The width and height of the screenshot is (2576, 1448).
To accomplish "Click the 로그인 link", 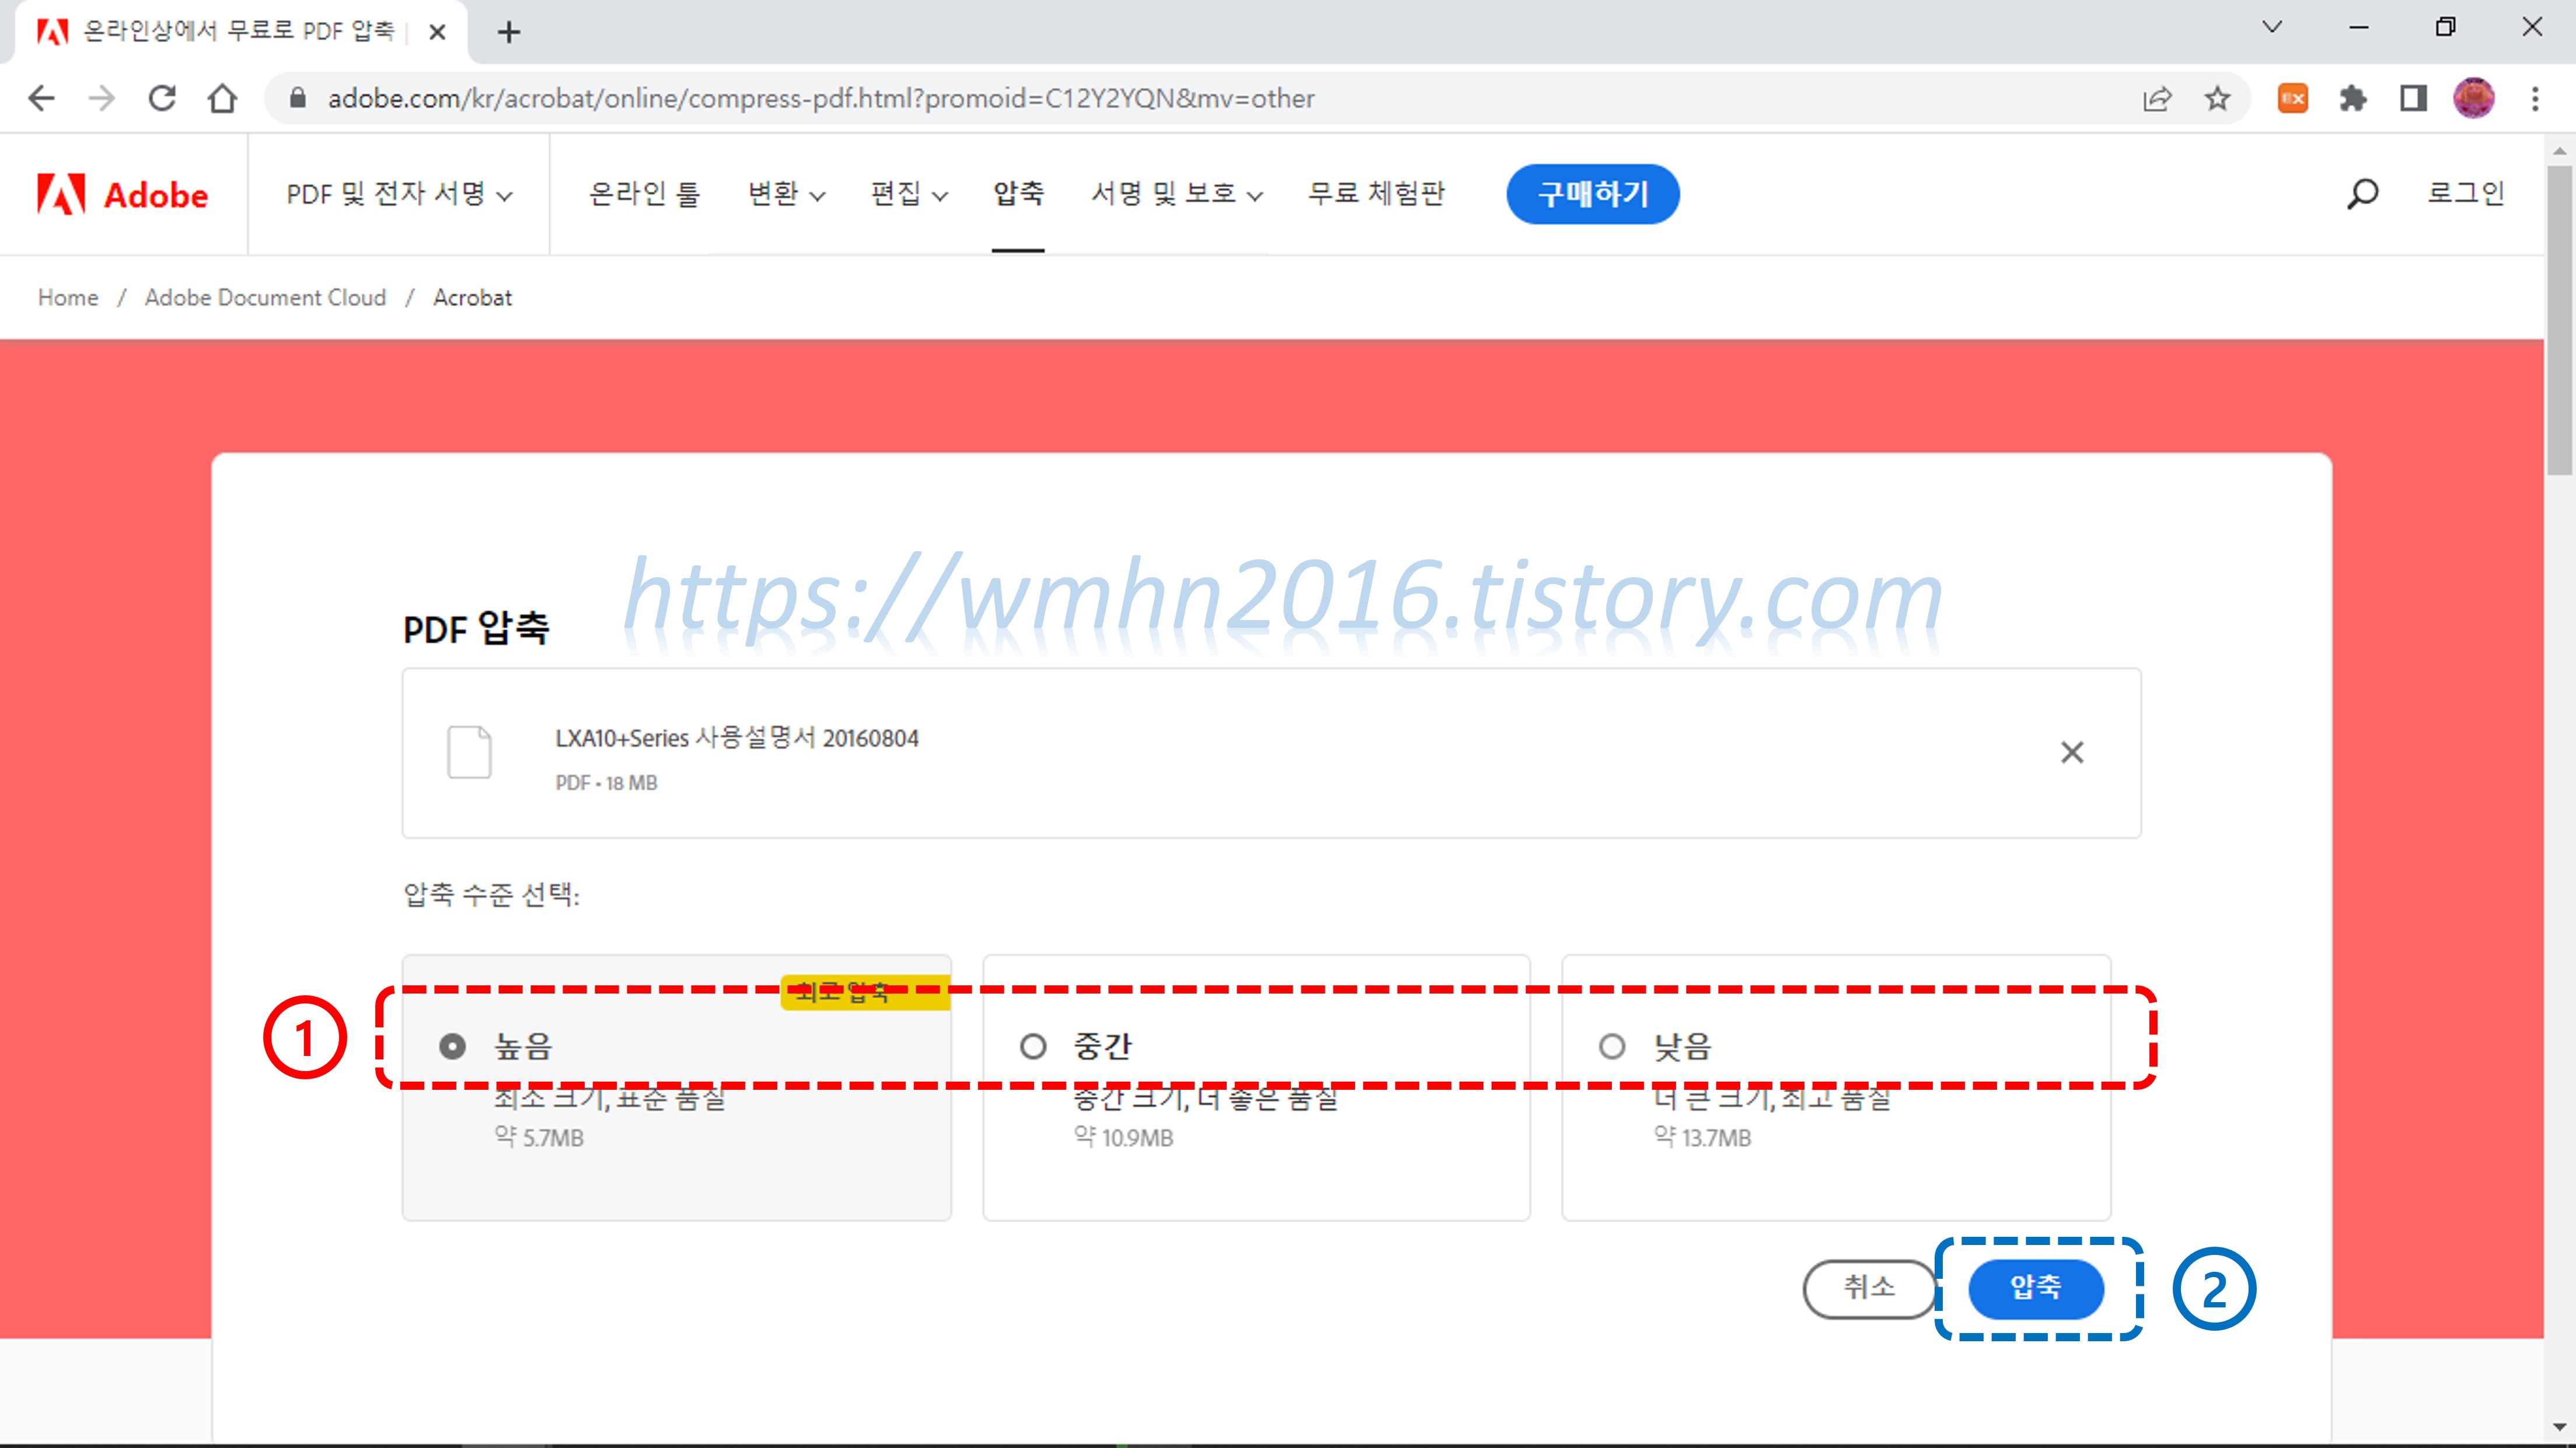I will (x=2466, y=193).
